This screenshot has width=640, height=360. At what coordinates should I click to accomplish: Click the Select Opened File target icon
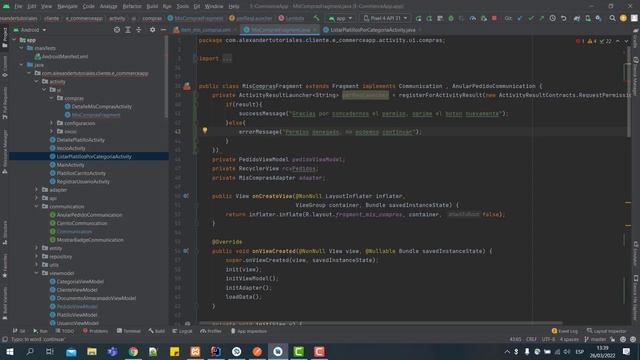117,30
